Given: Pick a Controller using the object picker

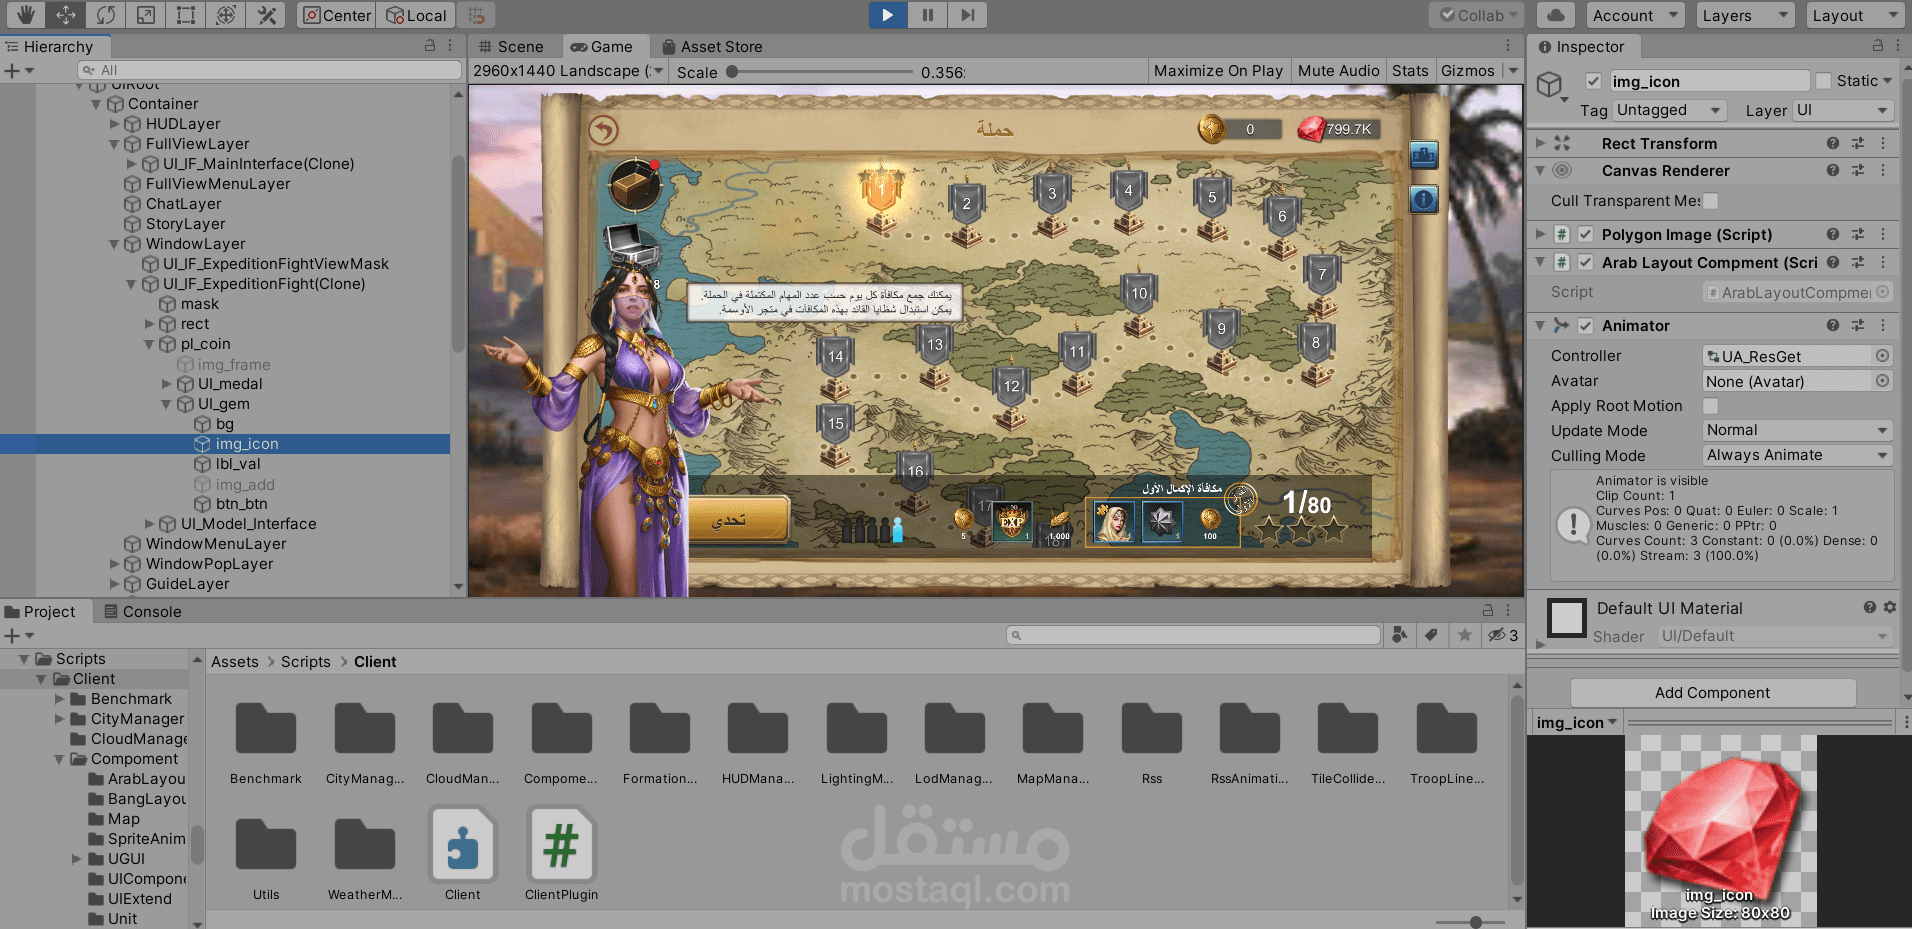Looking at the screenshot, I should [x=1882, y=356].
